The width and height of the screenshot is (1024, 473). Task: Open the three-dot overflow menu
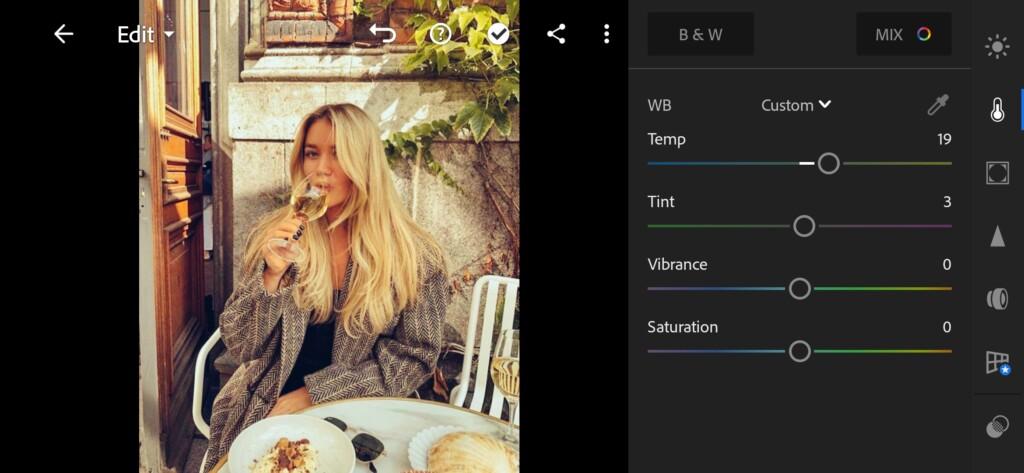(x=607, y=34)
